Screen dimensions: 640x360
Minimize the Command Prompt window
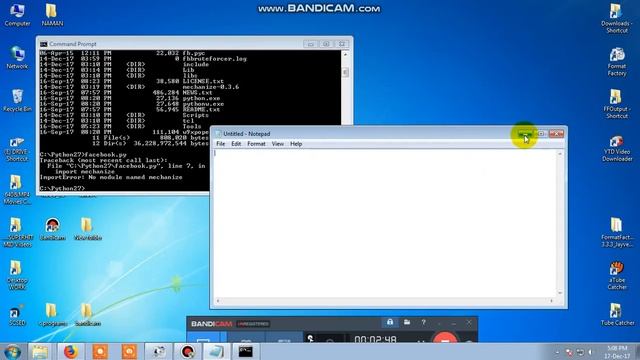coord(311,44)
